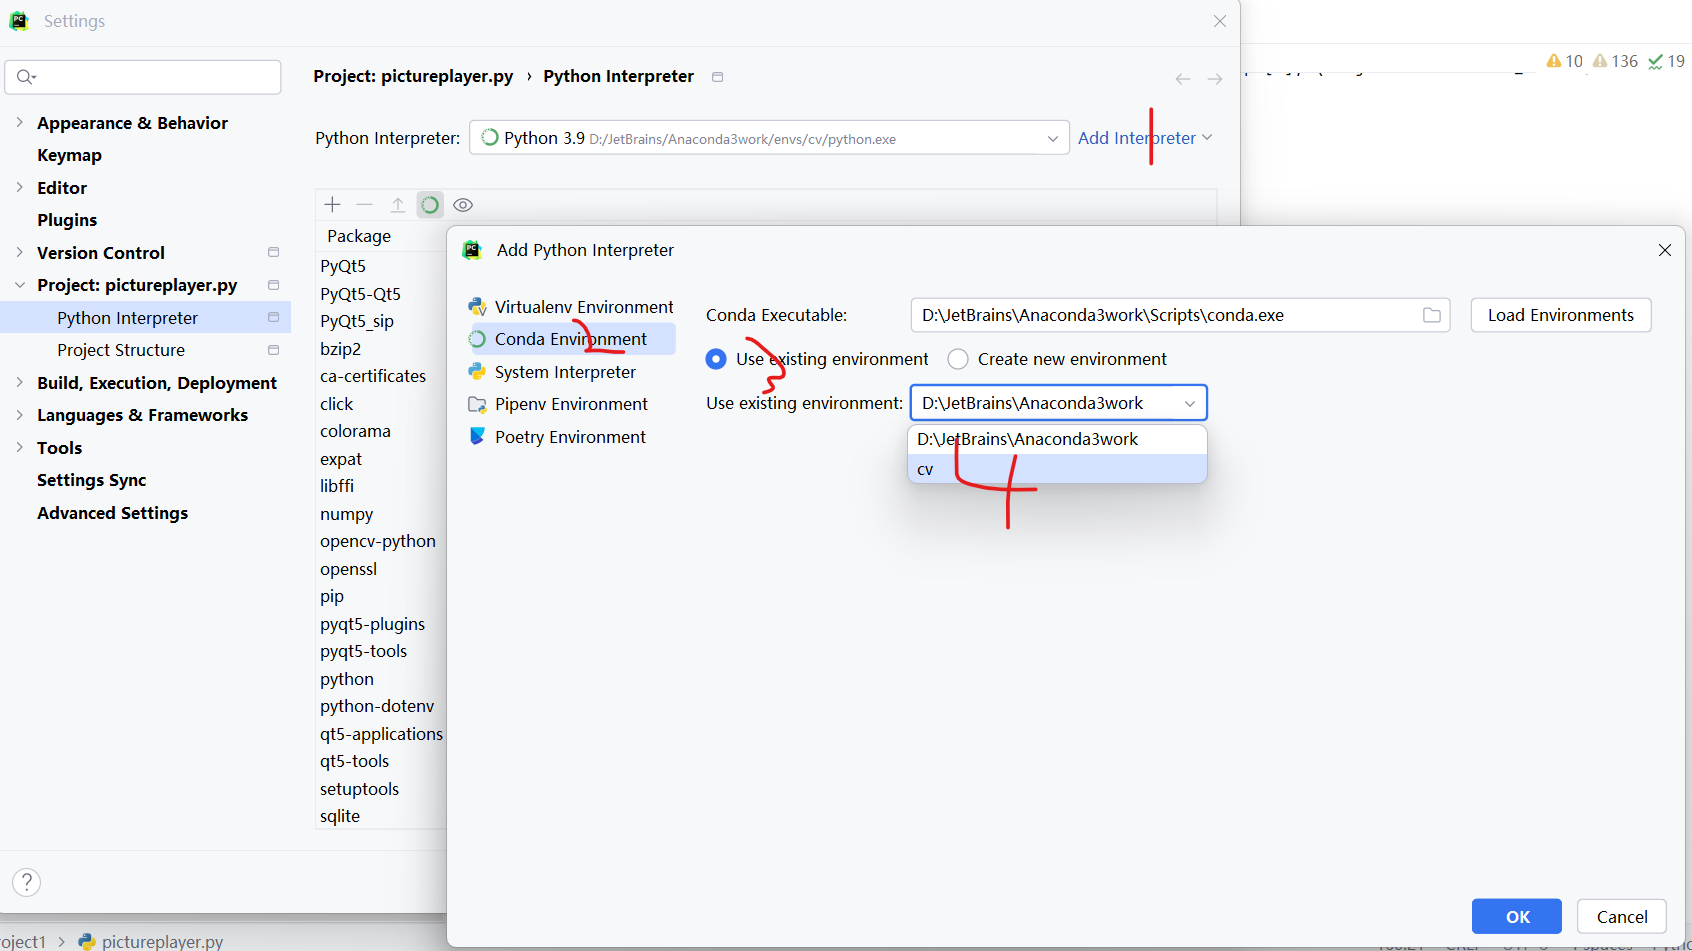Click the Conda Executable path field
This screenshot has width=1692, height=951.
click(x=1180, y=315)
